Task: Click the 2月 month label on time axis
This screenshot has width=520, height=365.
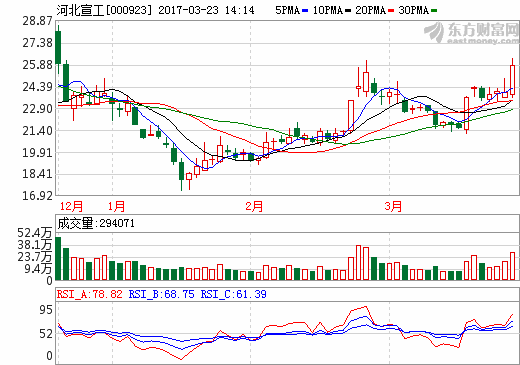Action: coord(254,206)
